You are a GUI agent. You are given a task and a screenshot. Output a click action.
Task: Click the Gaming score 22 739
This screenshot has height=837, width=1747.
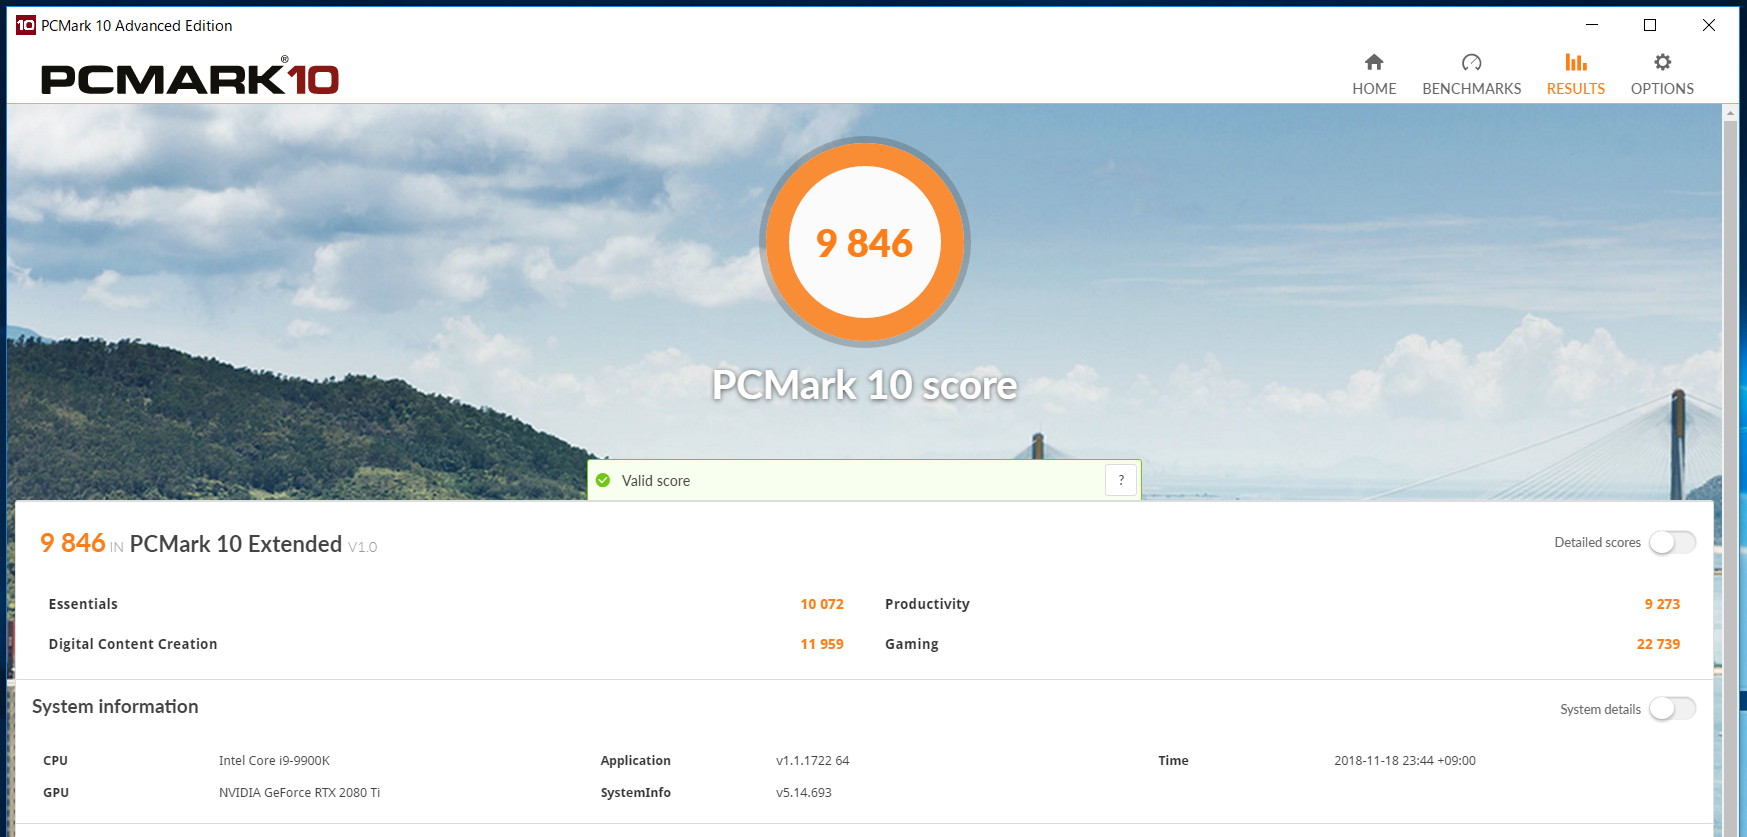(1658, 644)
